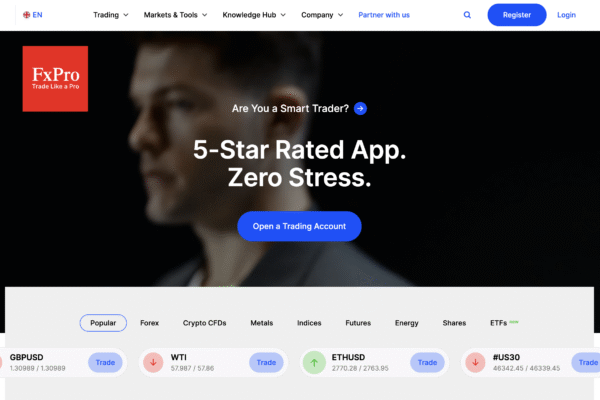
Task: Click the Register button
Action: (517, 15)
